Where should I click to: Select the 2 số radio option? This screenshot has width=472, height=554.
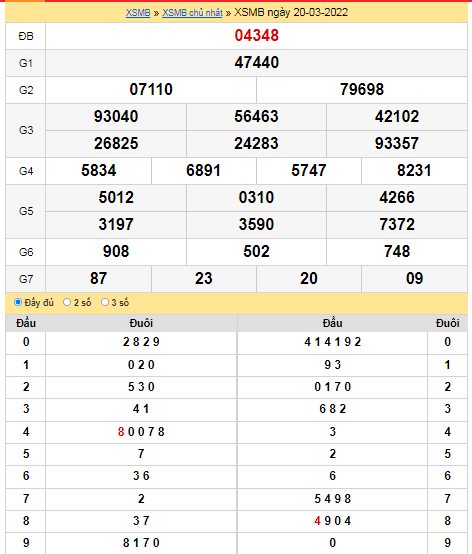(67, 302)
